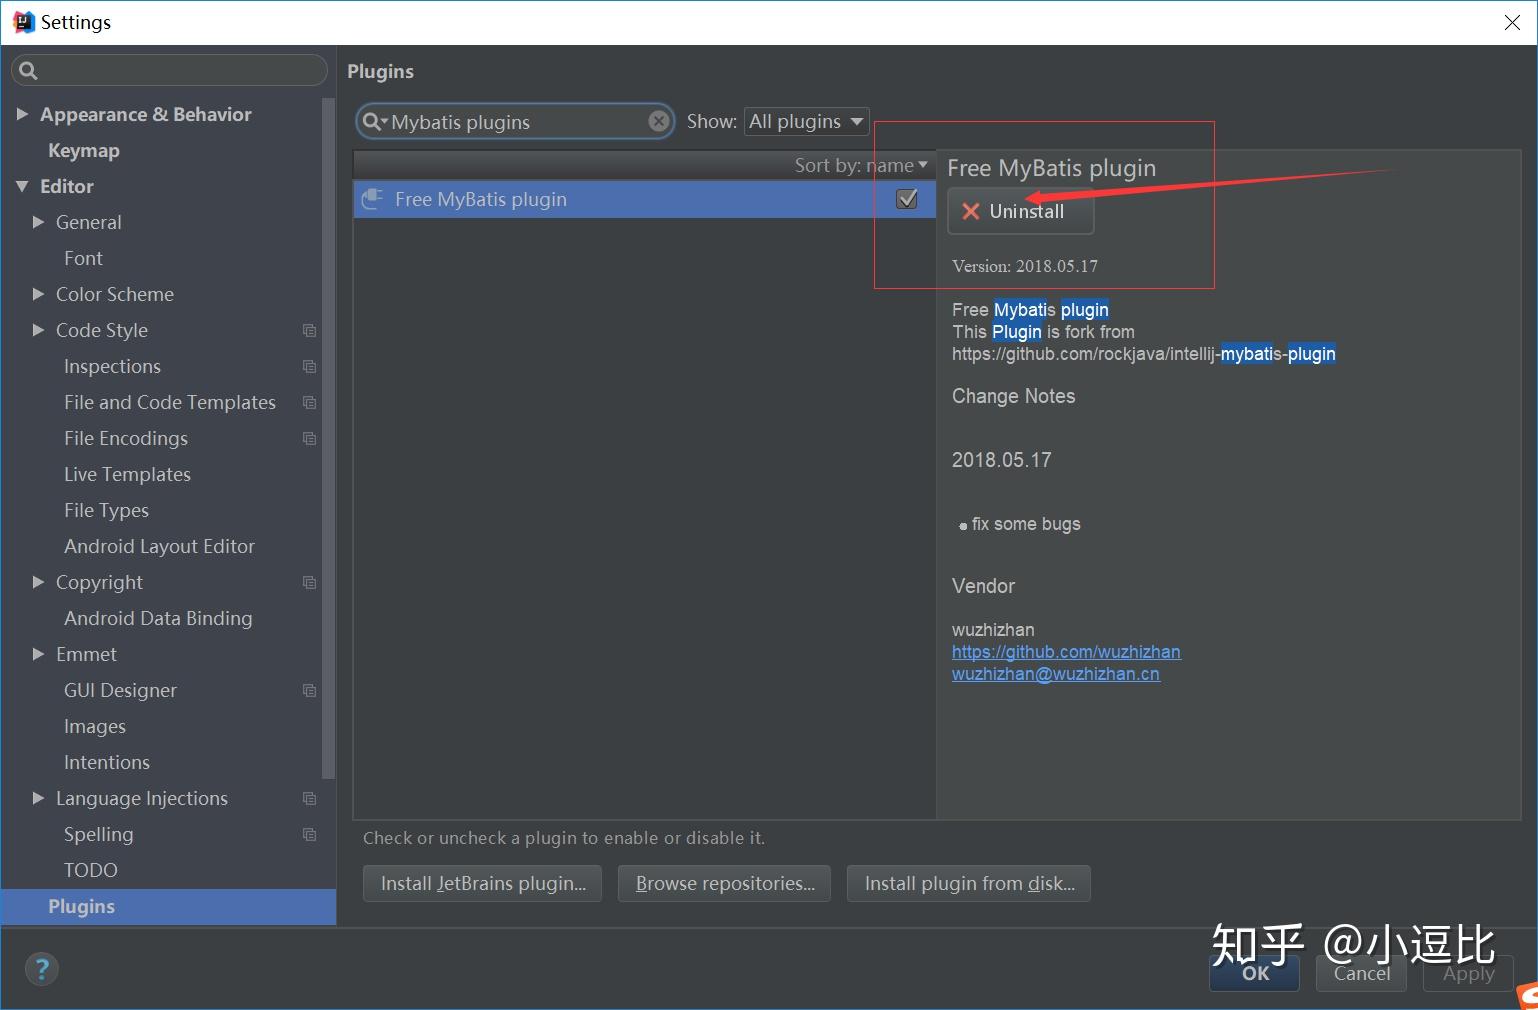Expand the Copyright node
1538x1010 pixels.
pos(38,582)
